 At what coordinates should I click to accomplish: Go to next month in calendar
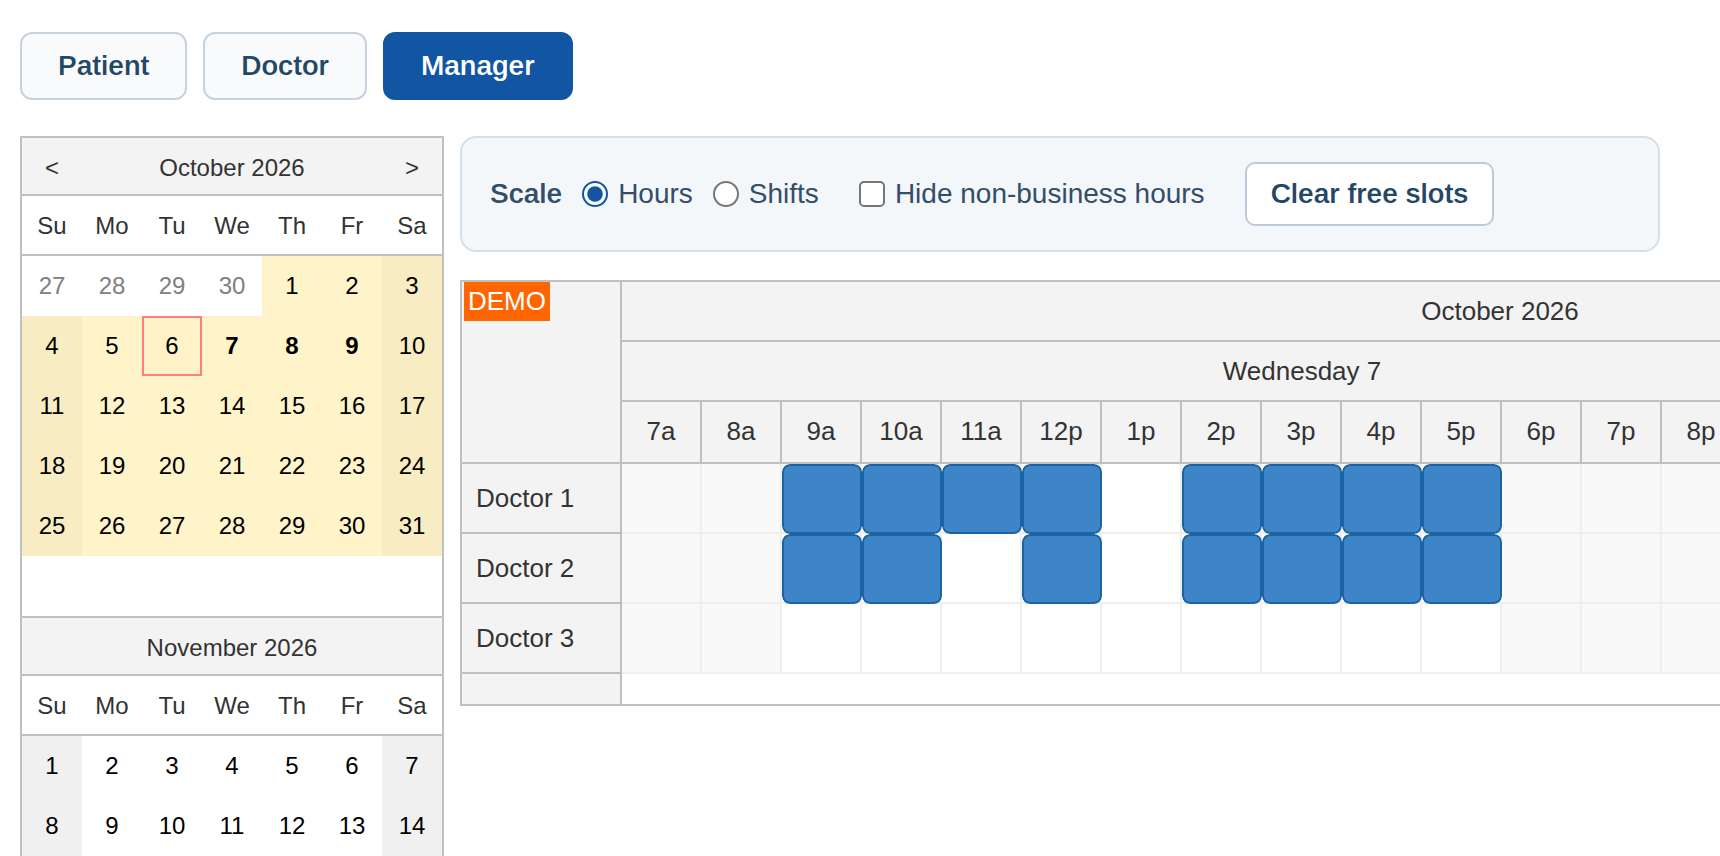(412, 168)
